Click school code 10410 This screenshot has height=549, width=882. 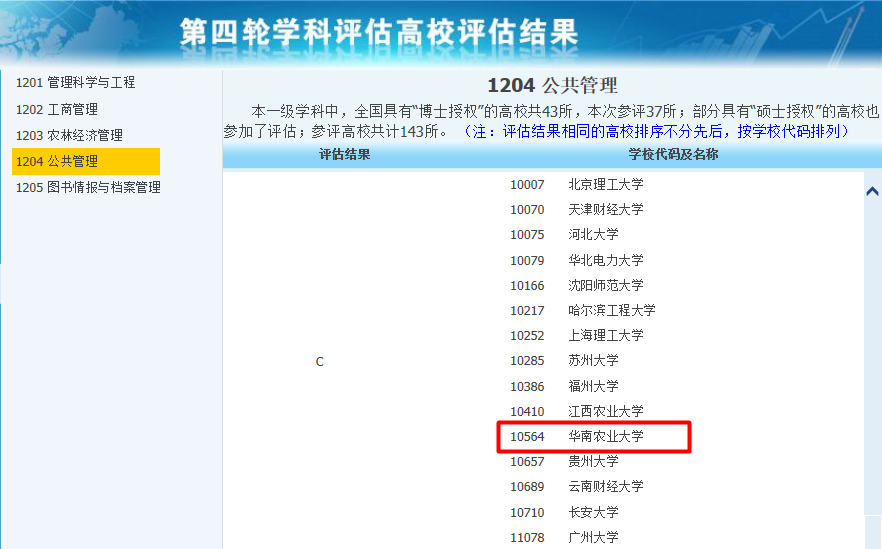tap(527, 412)
